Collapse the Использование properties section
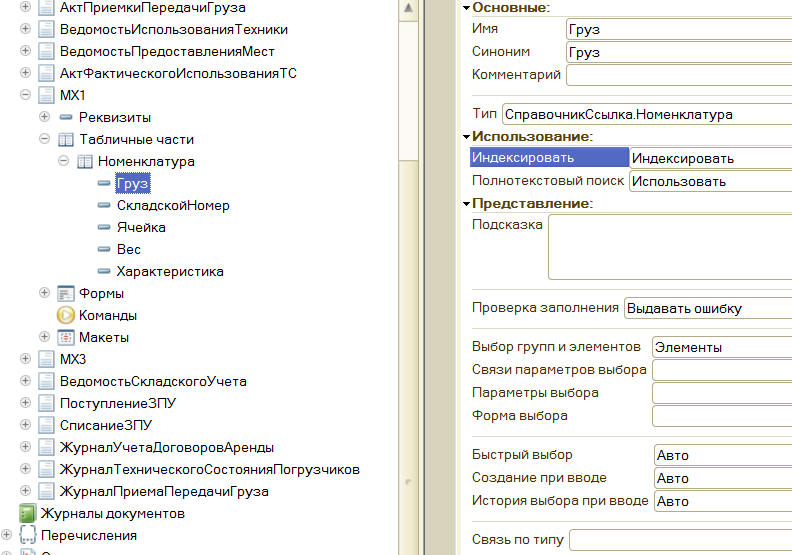This screenshot has height=555, width=792. (x=467, y=136)
